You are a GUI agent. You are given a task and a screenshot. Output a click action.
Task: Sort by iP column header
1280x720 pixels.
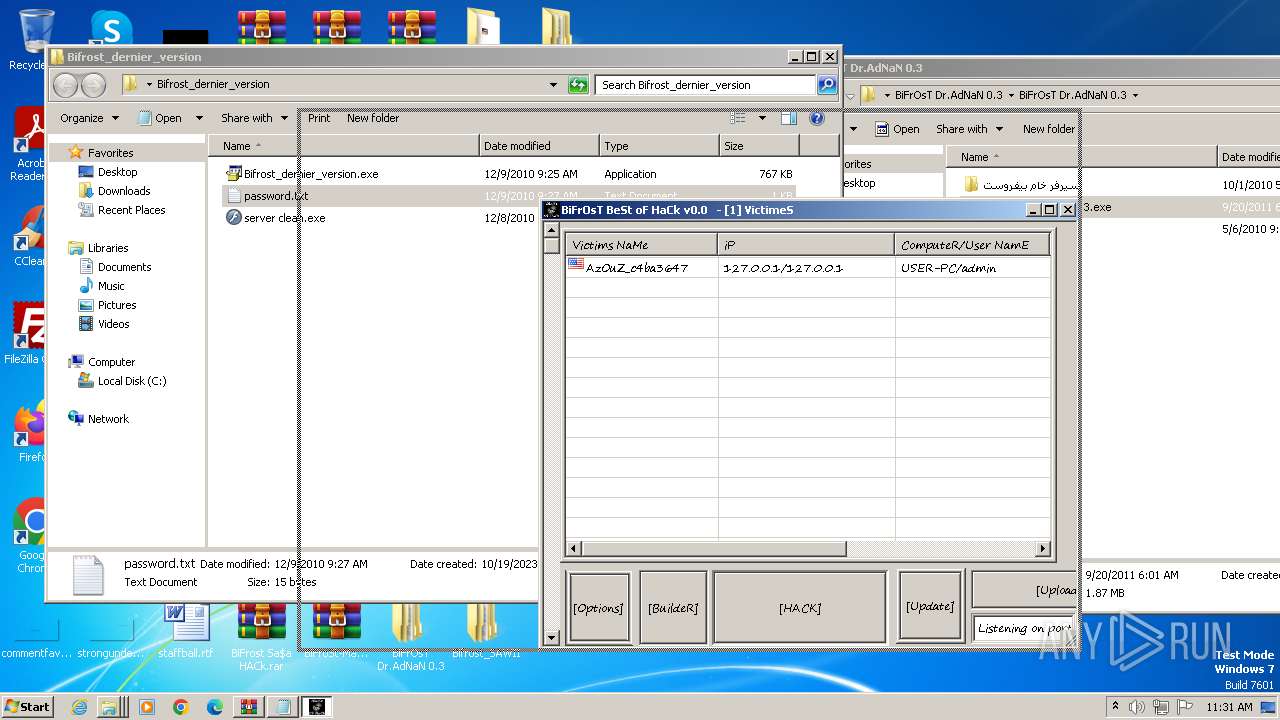coord(806,245)
